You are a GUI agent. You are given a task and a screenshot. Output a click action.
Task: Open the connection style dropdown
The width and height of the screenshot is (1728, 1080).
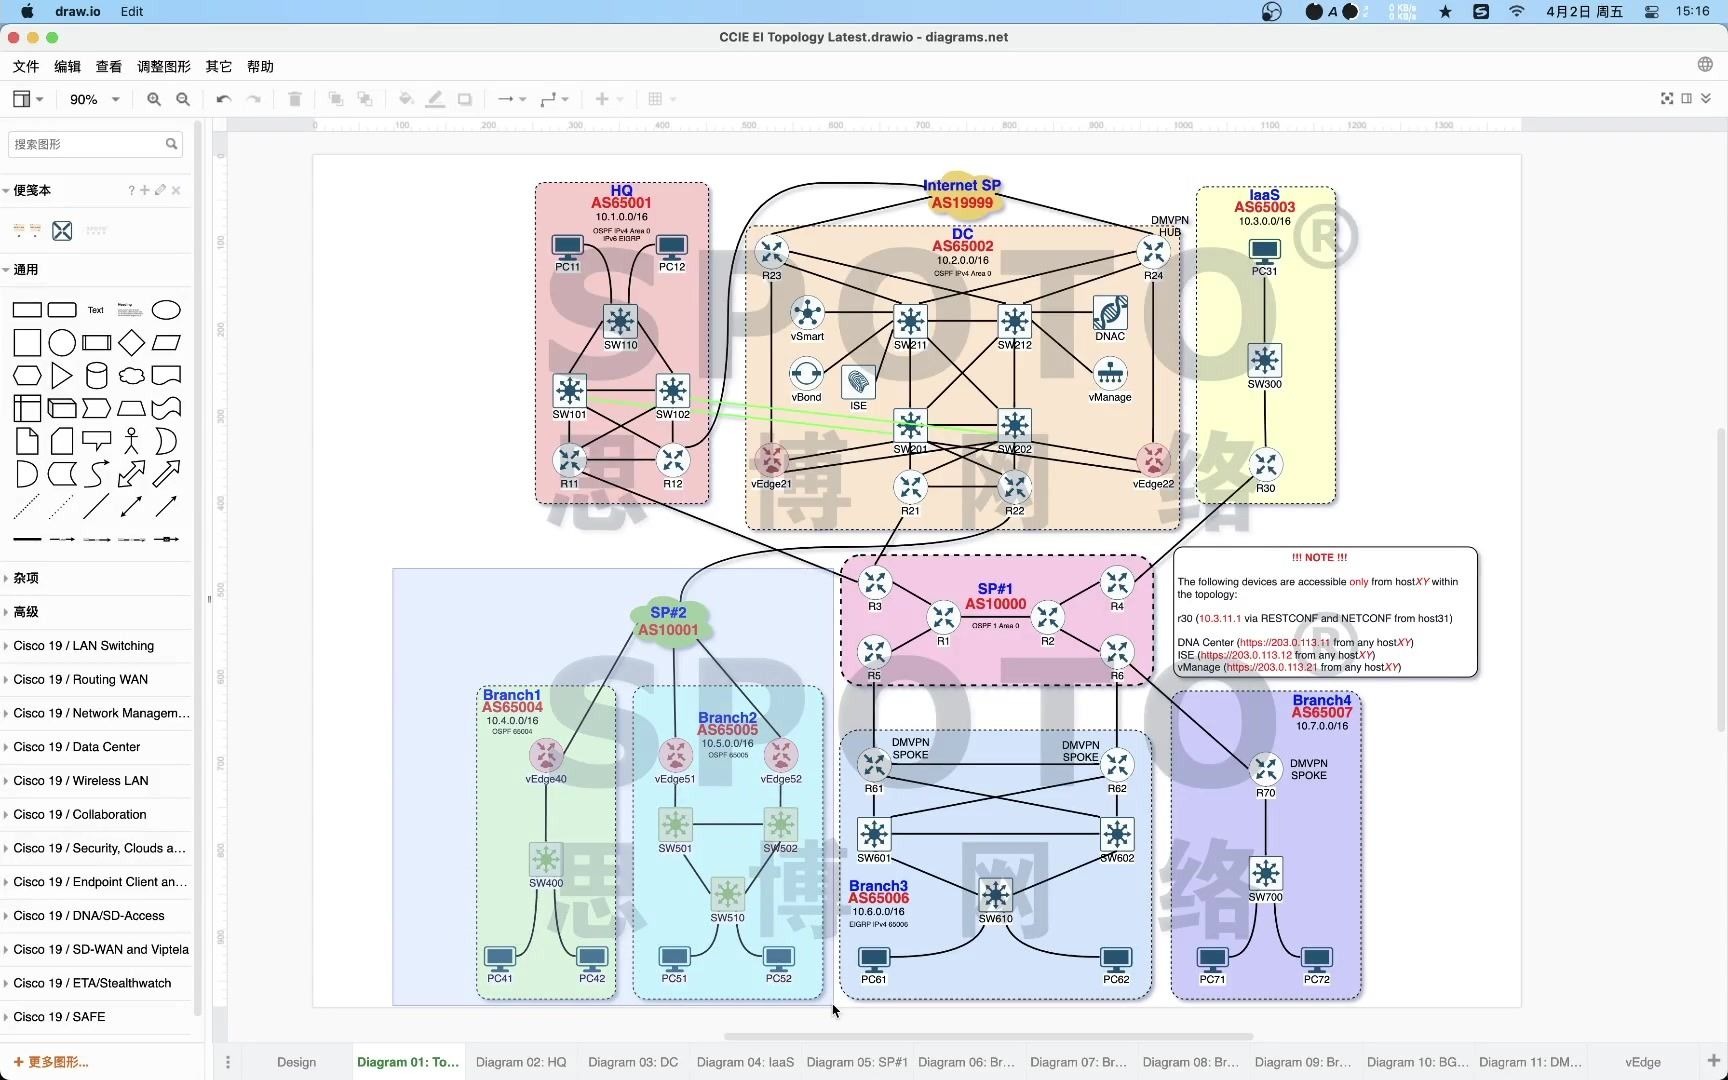click(x=511, y=99)
